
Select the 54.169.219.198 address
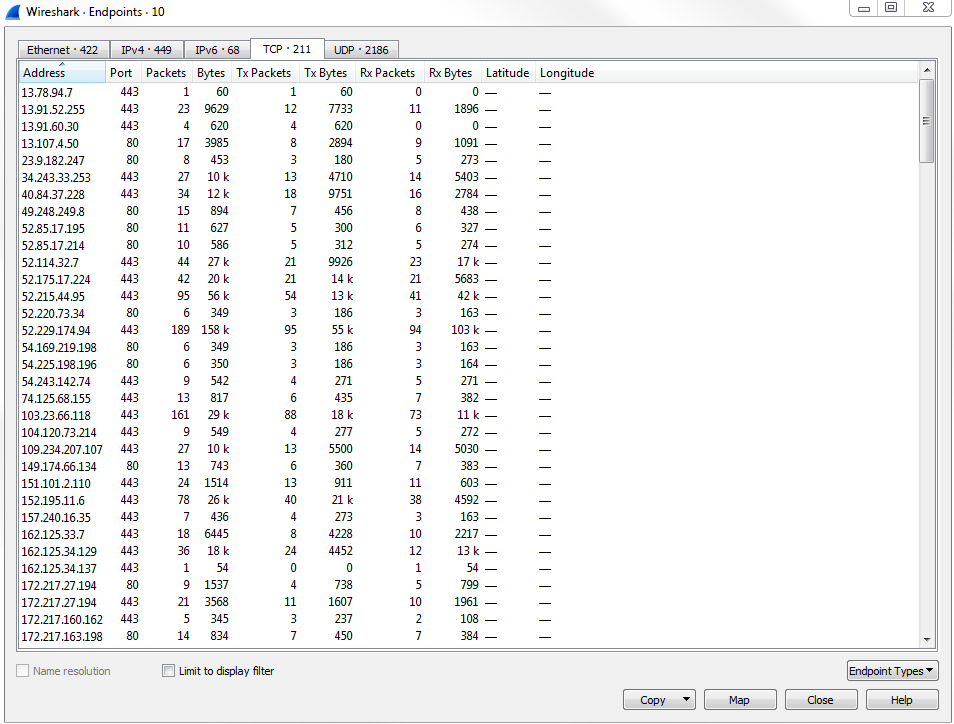click(59, 348)
